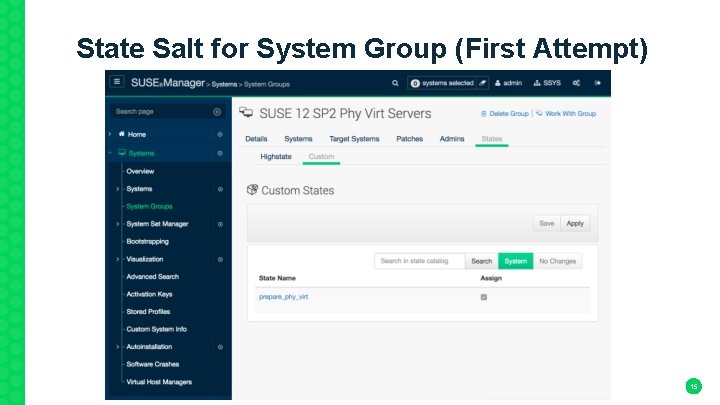The image size is (720, 405).
Task: Select the Custom subtab
Action: pos(321,157)
